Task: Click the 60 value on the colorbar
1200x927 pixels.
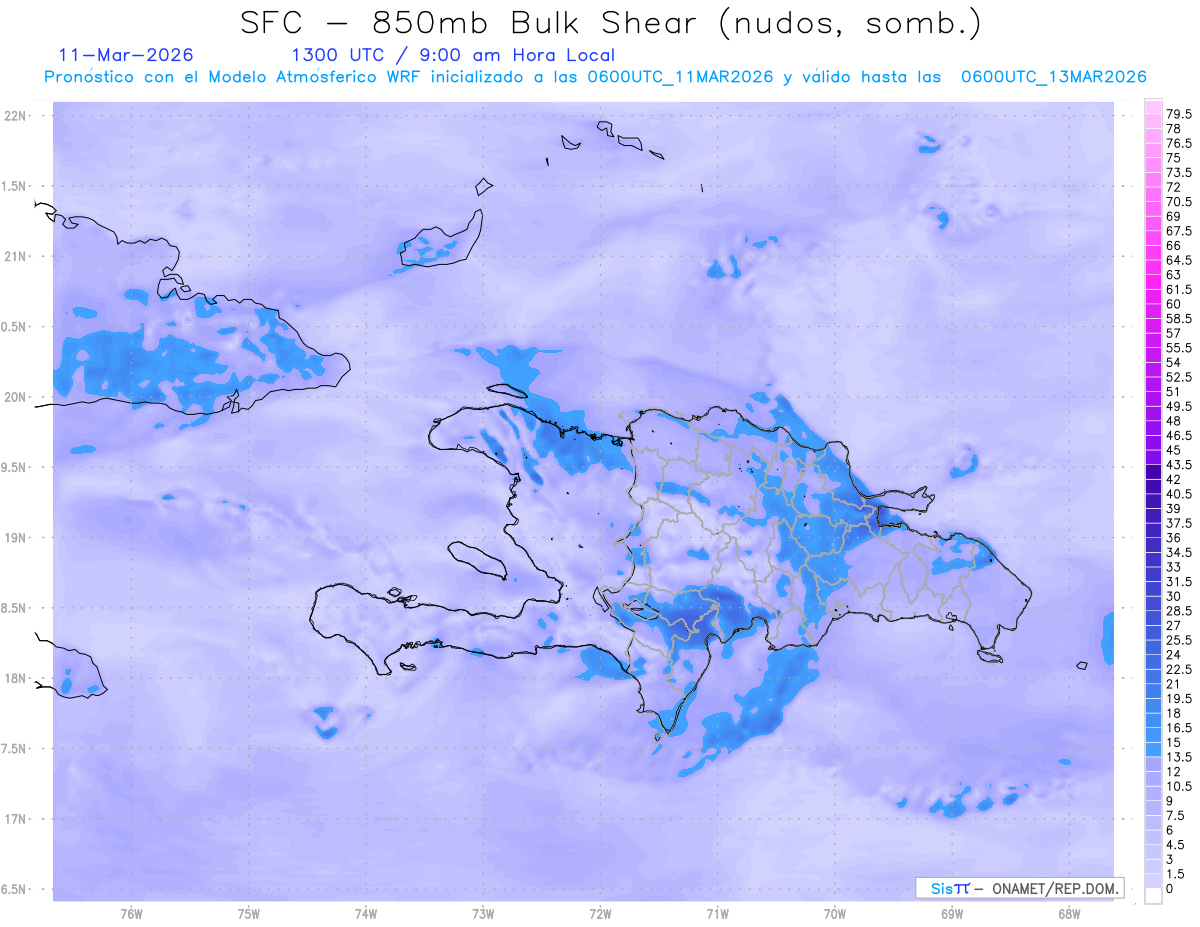Action: point(1173,303)
